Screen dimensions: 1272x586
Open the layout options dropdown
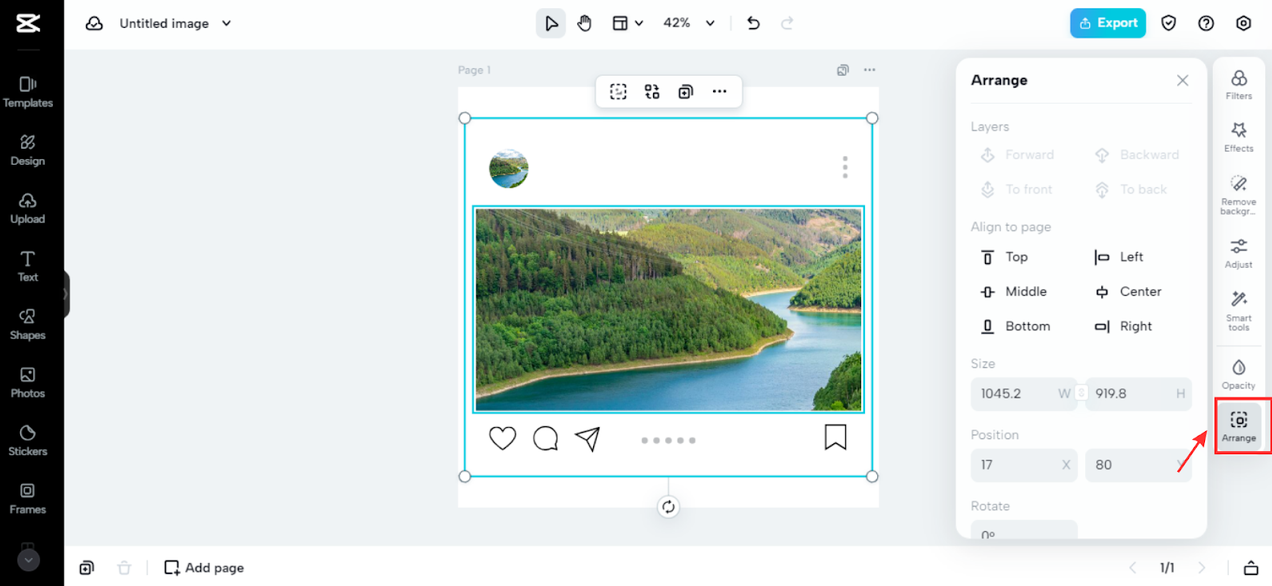coord(627,23)
